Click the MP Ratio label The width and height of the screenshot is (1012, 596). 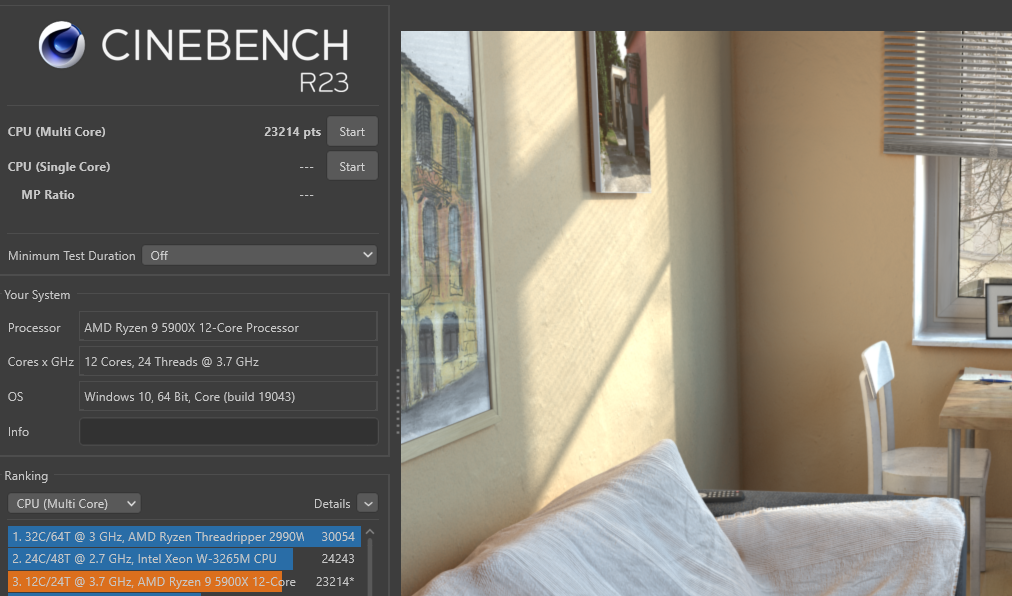(48, 195)
